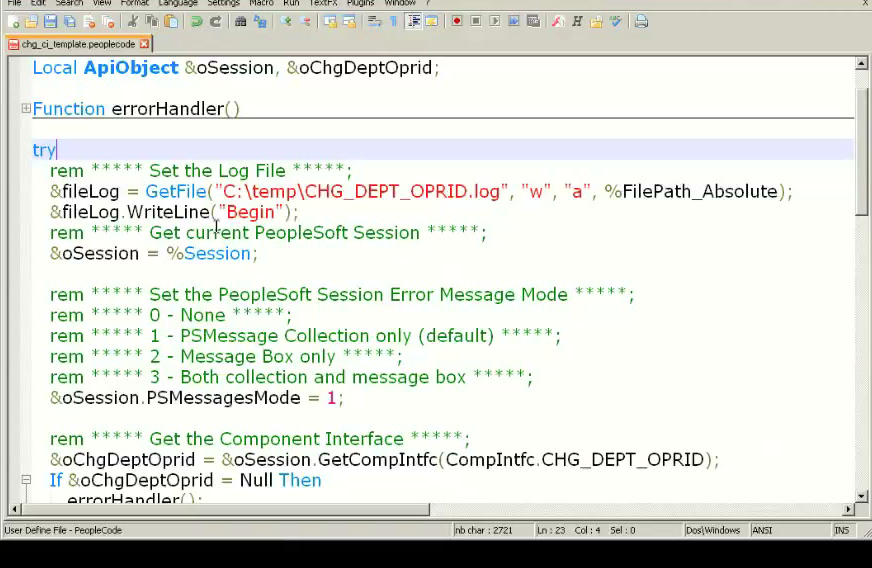This screenshot has width=872, height=568.
Task: Click Run macro multiple times icon
Action: pyautogui.click(x=514, y=22)
